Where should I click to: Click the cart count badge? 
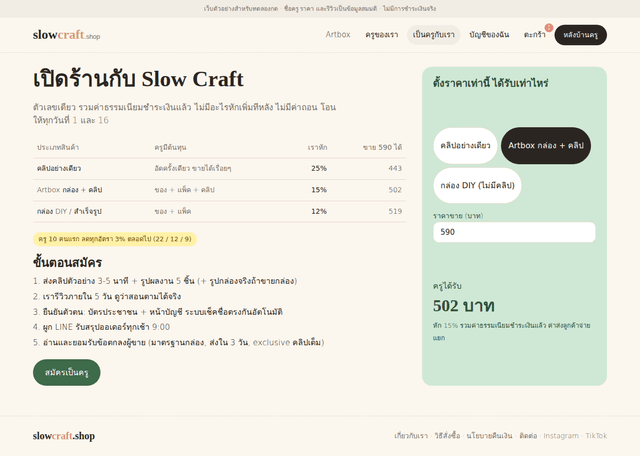click(x=549, y=28)
